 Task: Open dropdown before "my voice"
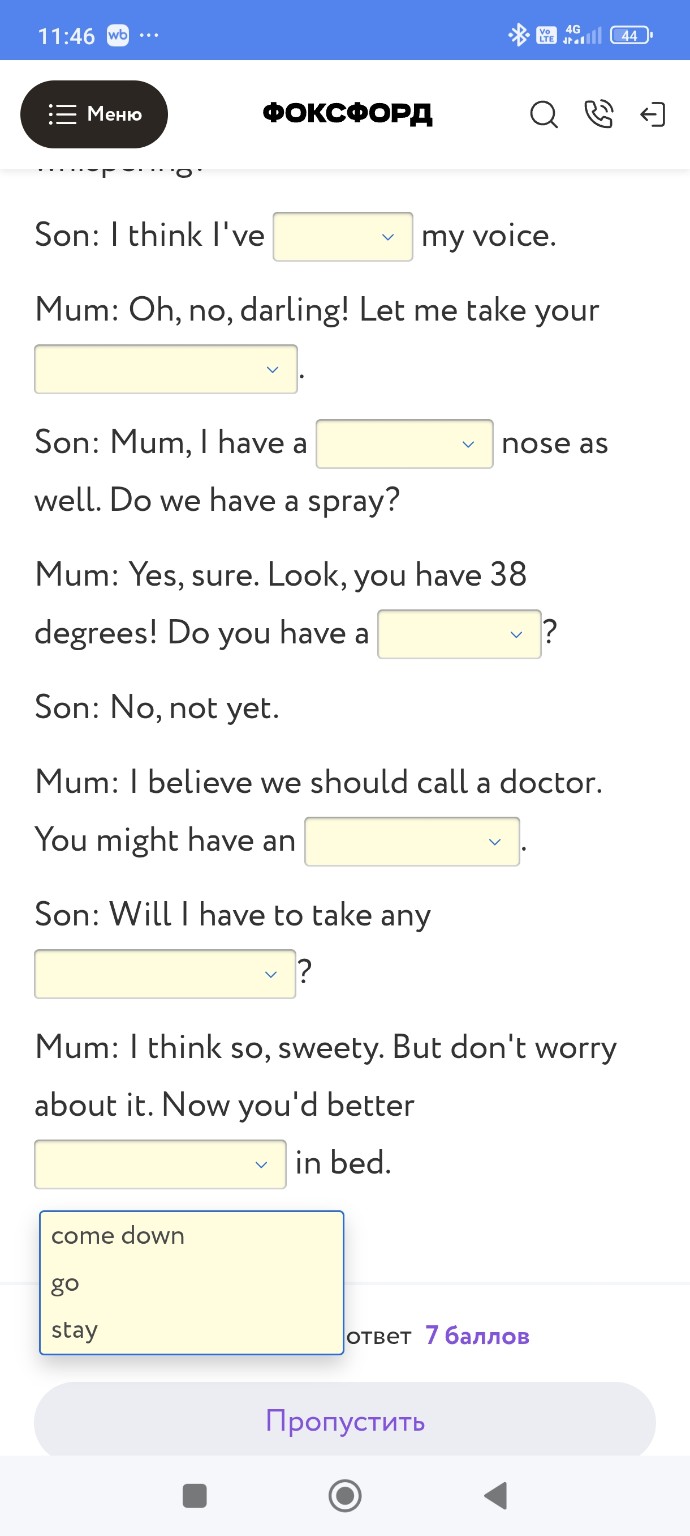[x=343, y=237]
